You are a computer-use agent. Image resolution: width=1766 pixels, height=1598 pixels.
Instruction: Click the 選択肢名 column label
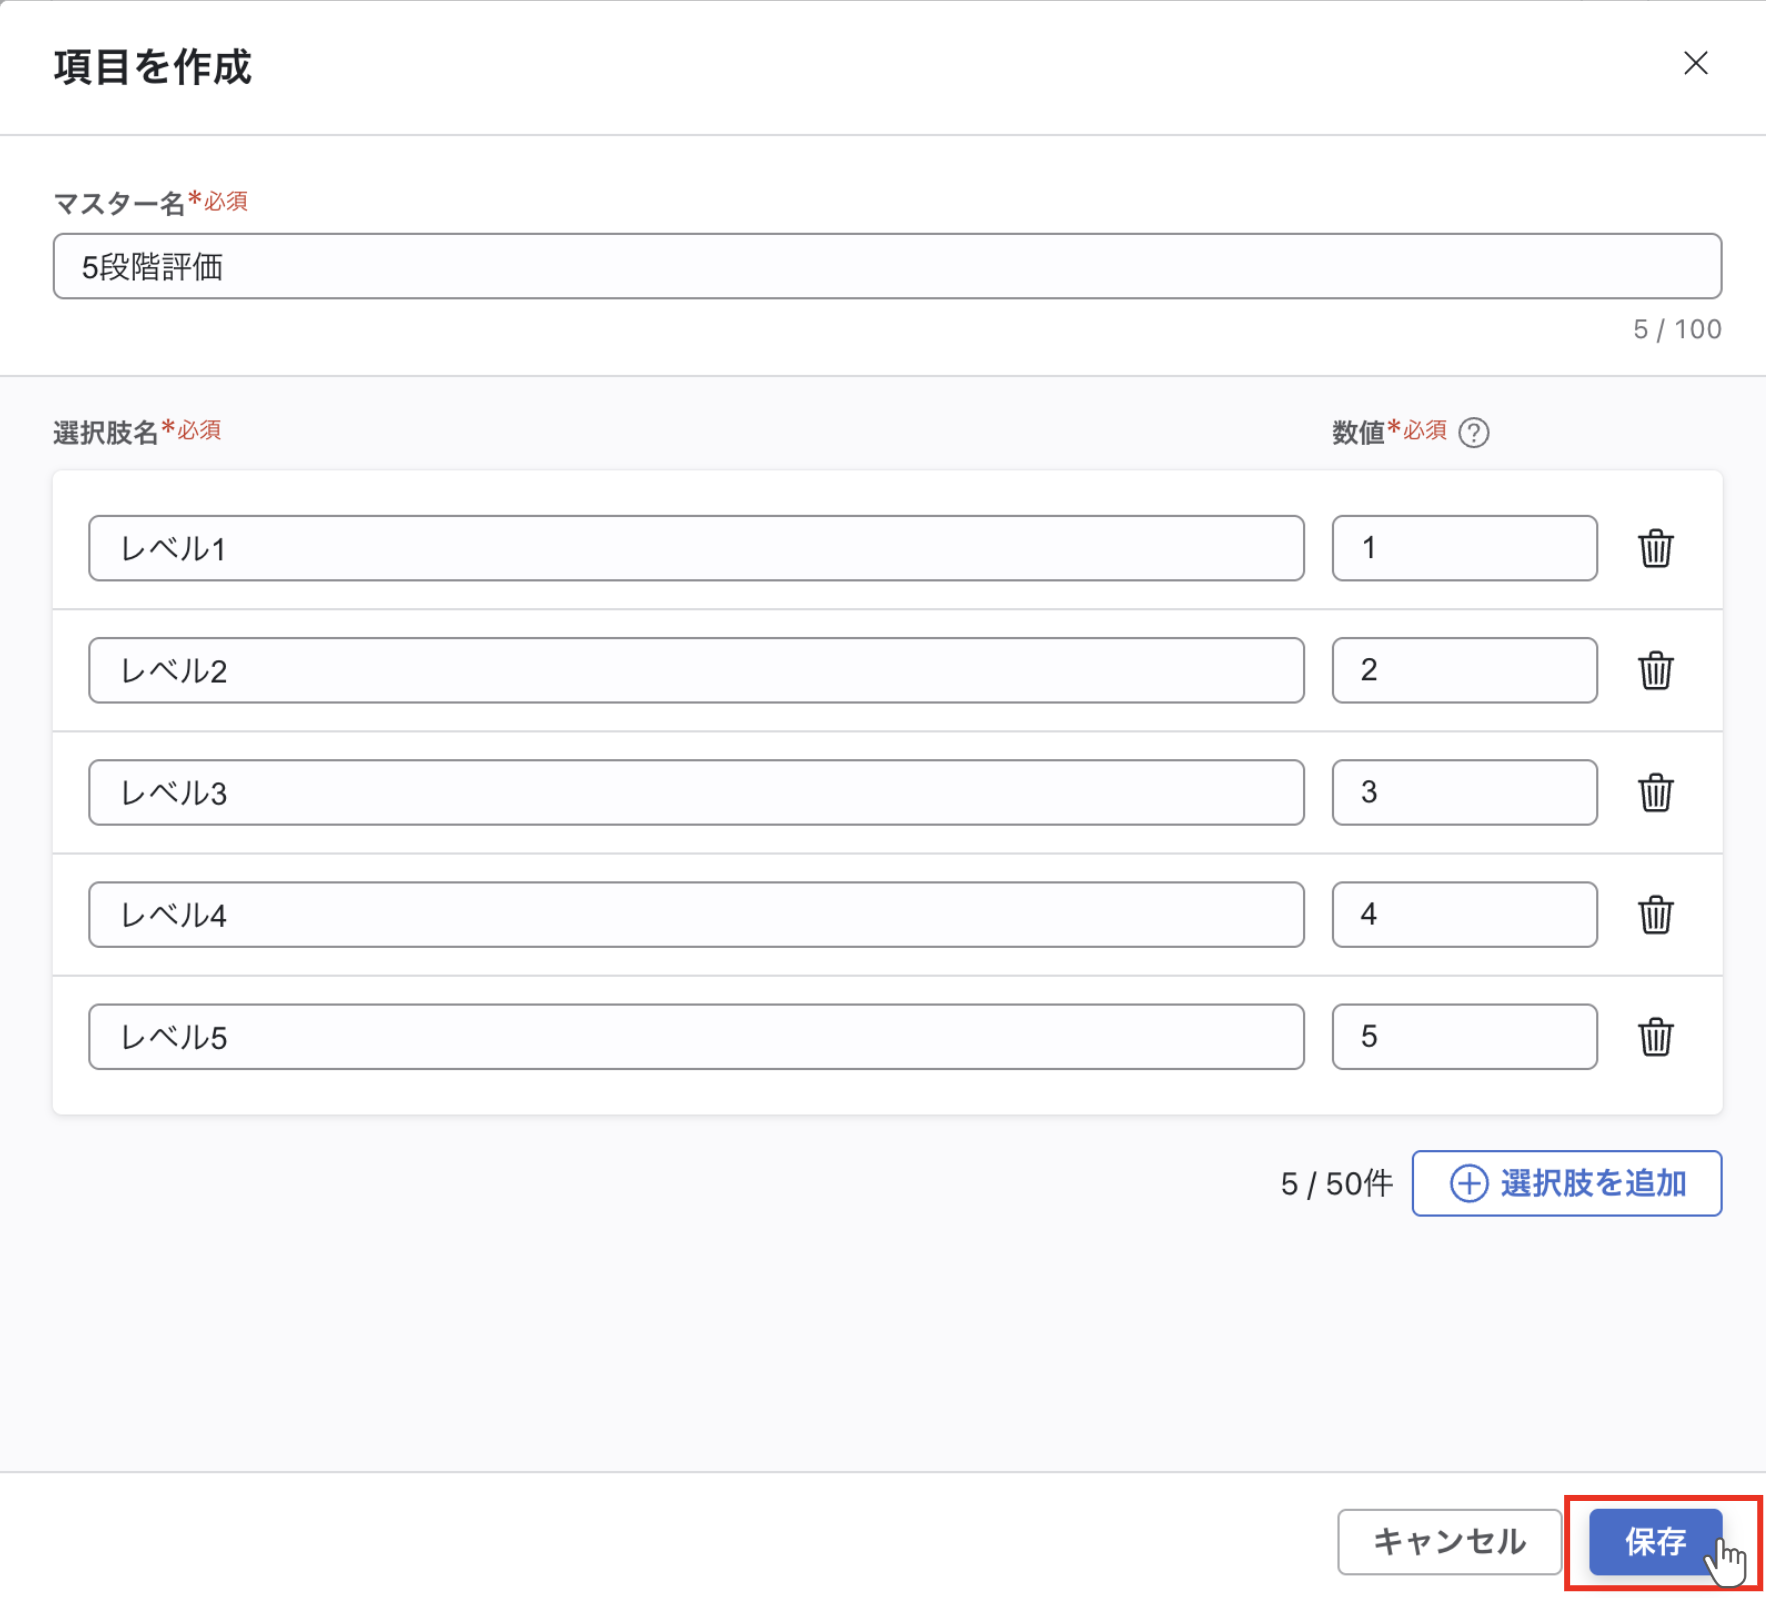105,432
